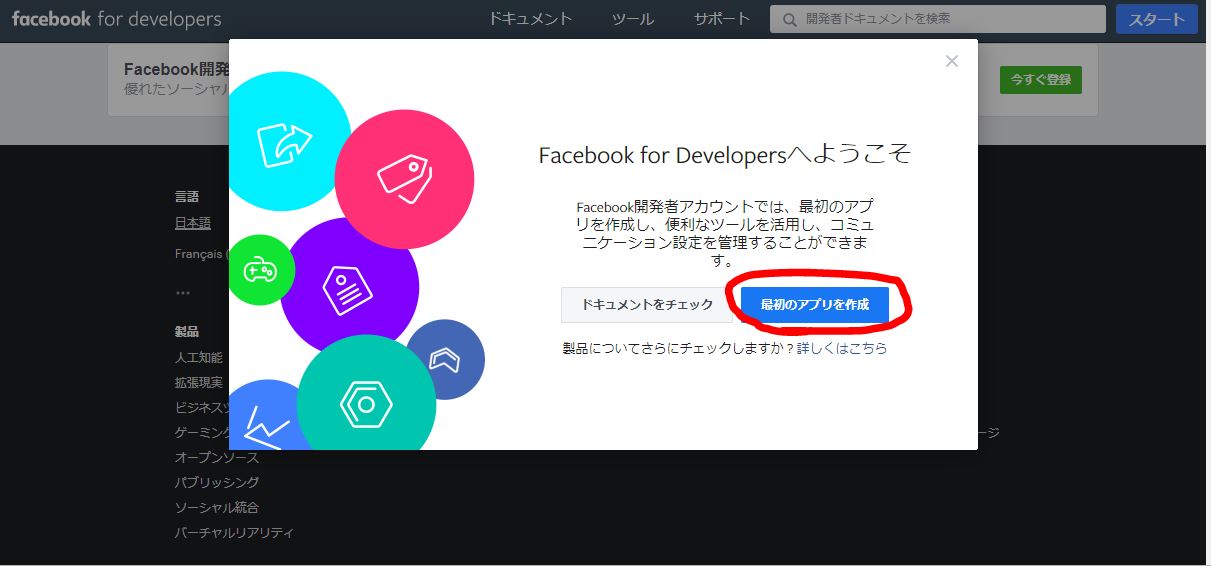Open the 拡張現実 footer link
This screenshot has width=1211, height=569.
click(198, 382)
